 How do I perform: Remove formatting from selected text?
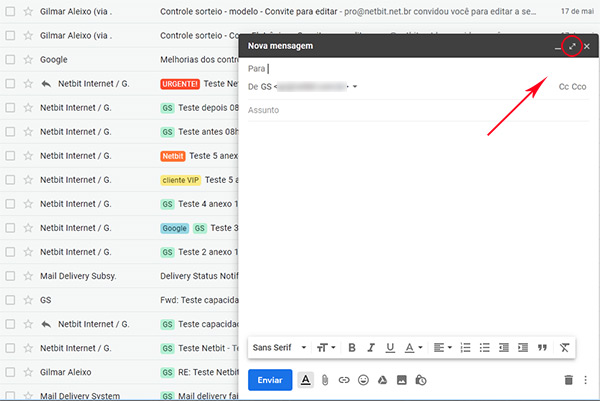[x=564, y=347]
